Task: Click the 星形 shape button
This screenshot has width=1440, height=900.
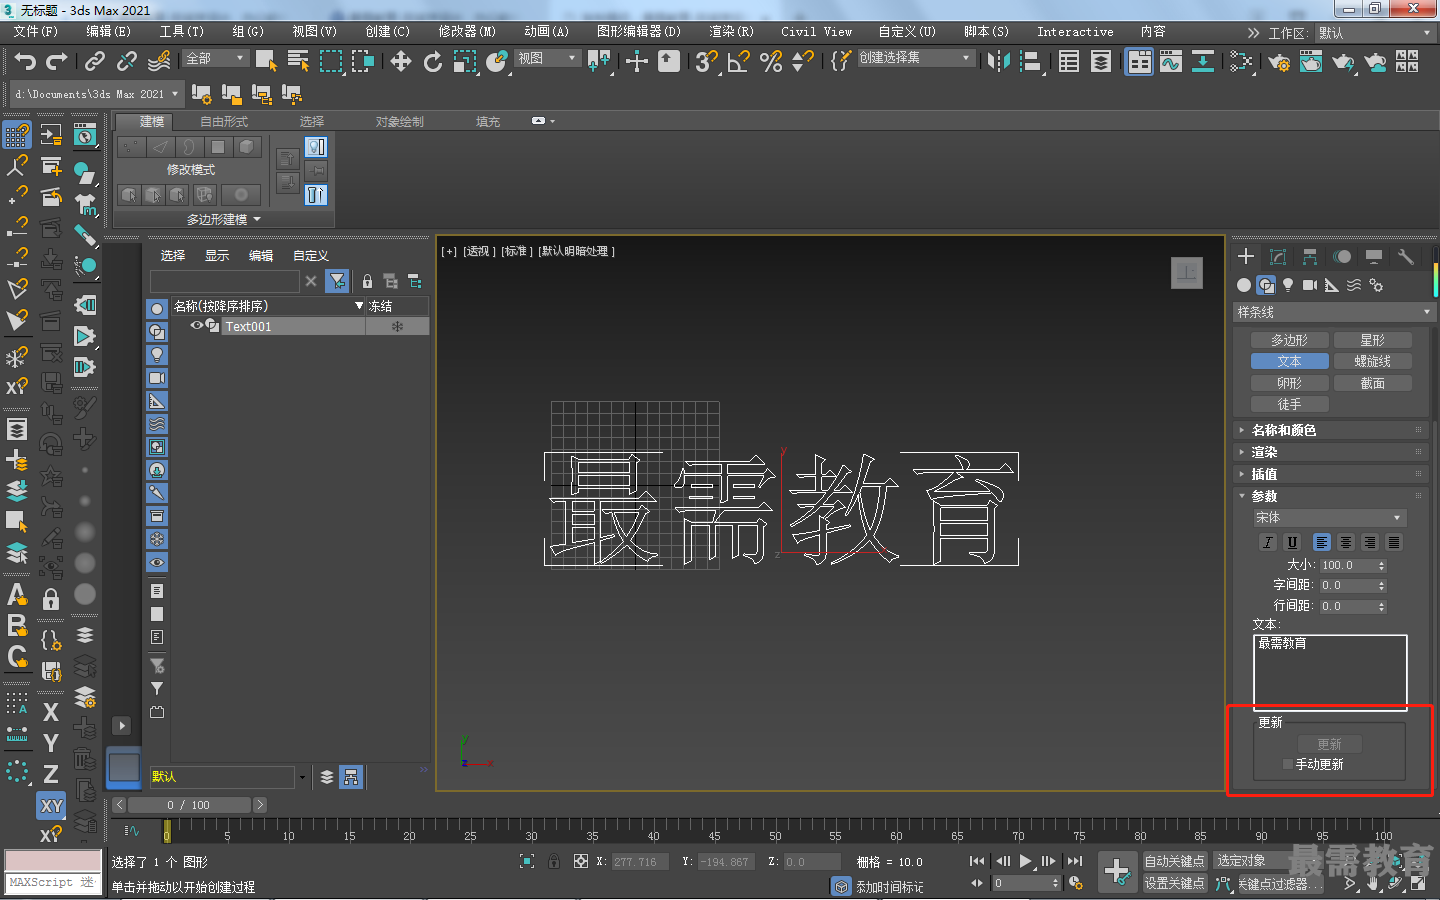Action: pyautogui.click(x=1372, y=340)
